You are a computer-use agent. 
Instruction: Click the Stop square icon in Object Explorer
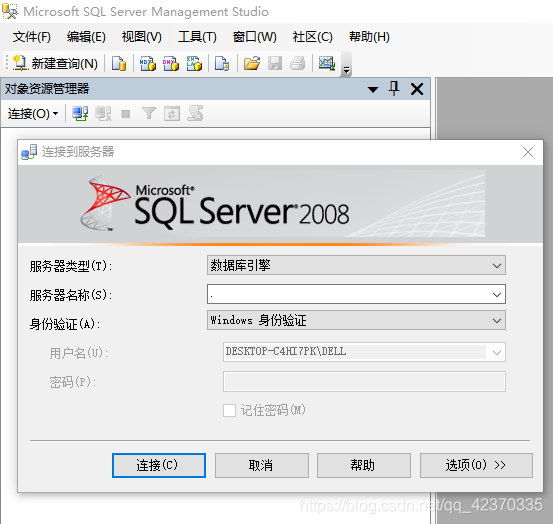pos(126,114)
